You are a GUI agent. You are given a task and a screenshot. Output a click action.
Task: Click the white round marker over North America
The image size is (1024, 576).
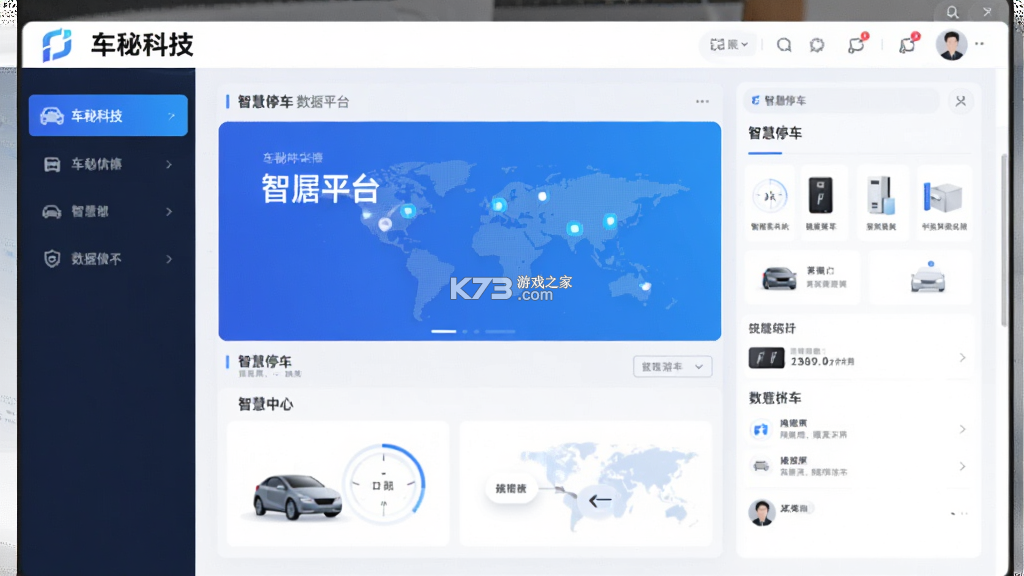pos(385,225)
